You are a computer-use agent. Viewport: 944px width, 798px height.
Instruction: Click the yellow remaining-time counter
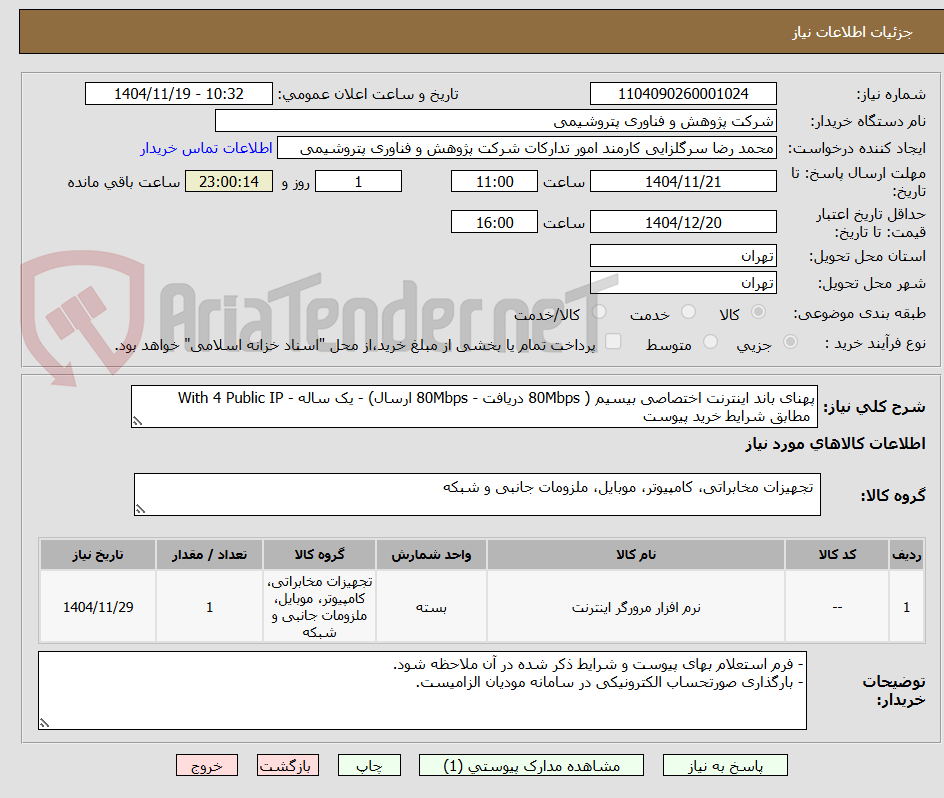pos(228,181)
